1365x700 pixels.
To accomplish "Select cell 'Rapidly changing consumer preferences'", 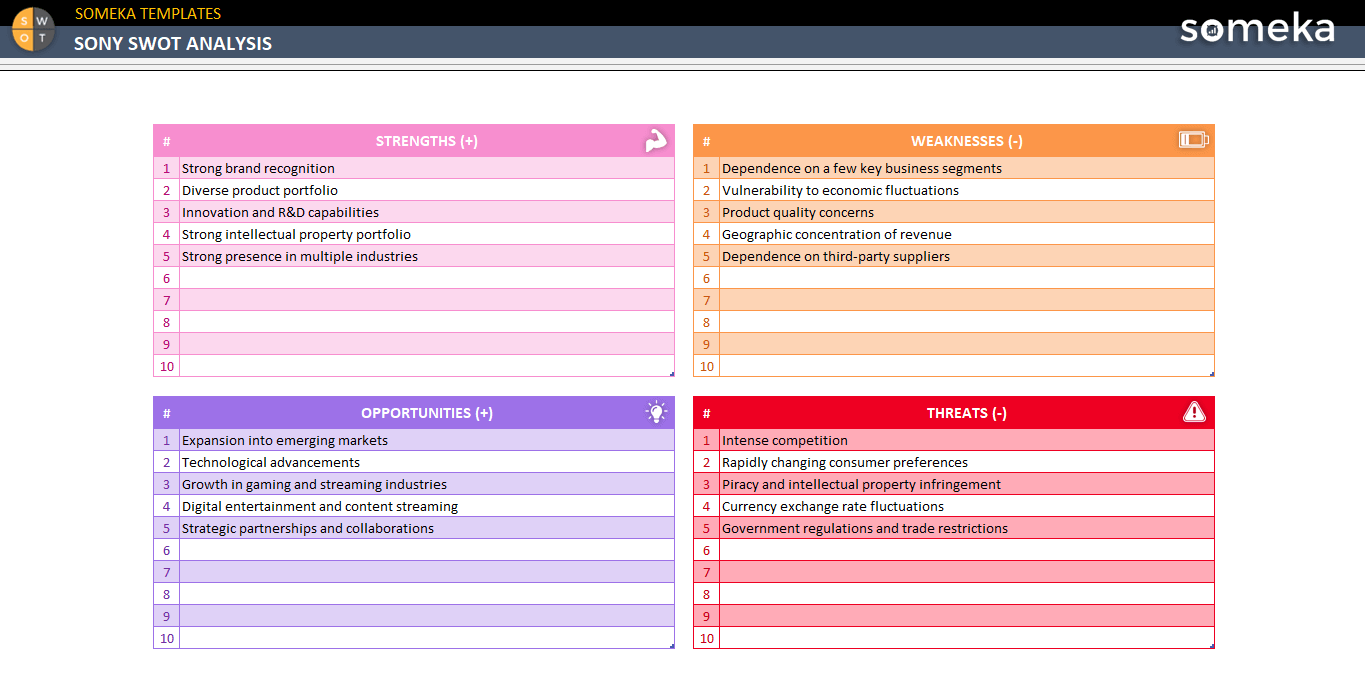I will (x=967, y=462).
